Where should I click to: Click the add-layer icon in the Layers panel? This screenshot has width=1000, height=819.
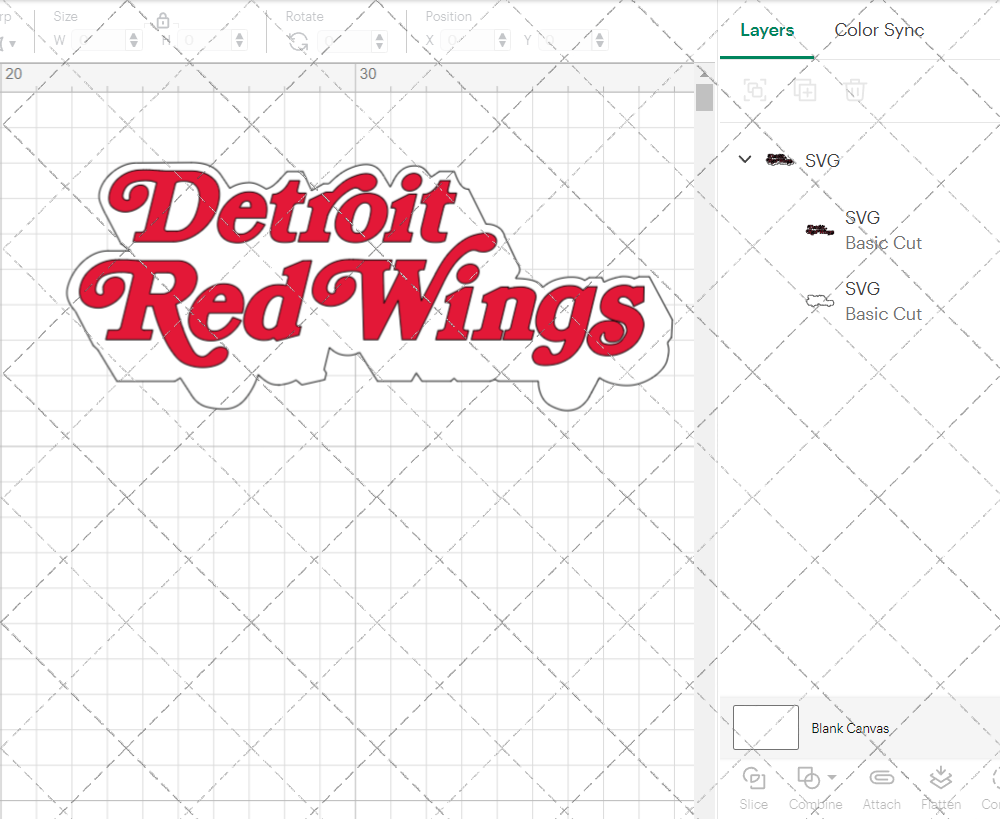pos(805,90)
